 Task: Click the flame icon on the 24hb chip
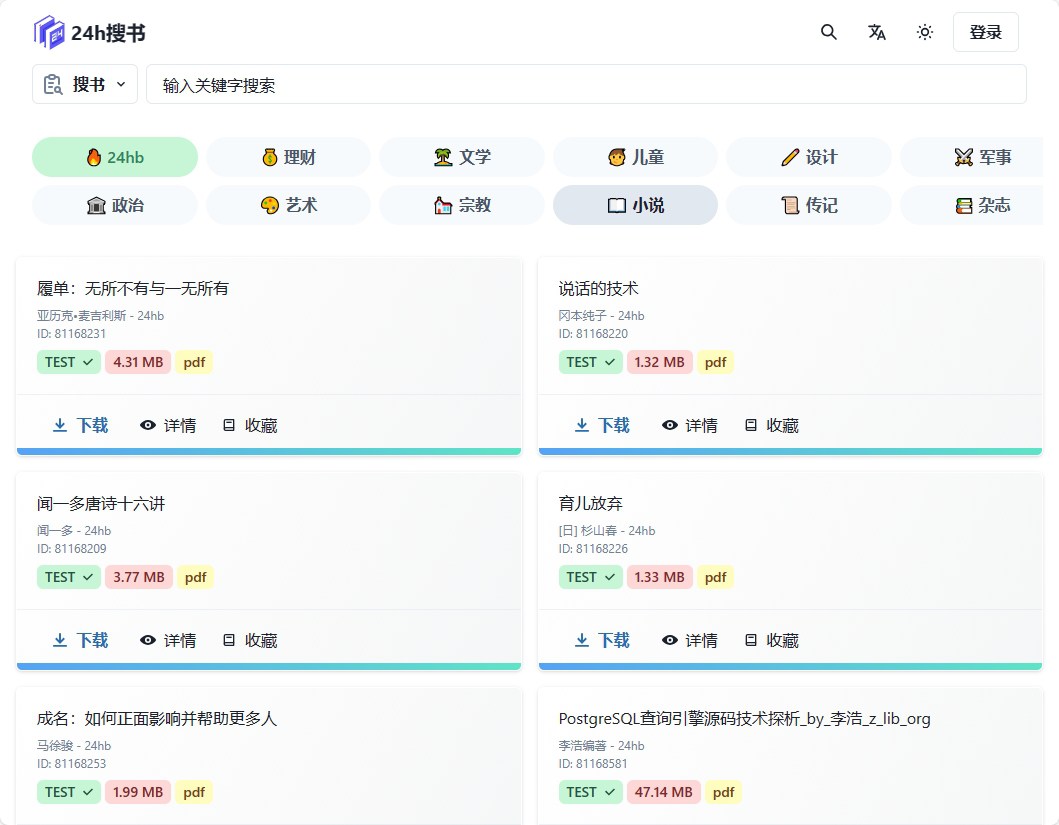click(92, 158)
